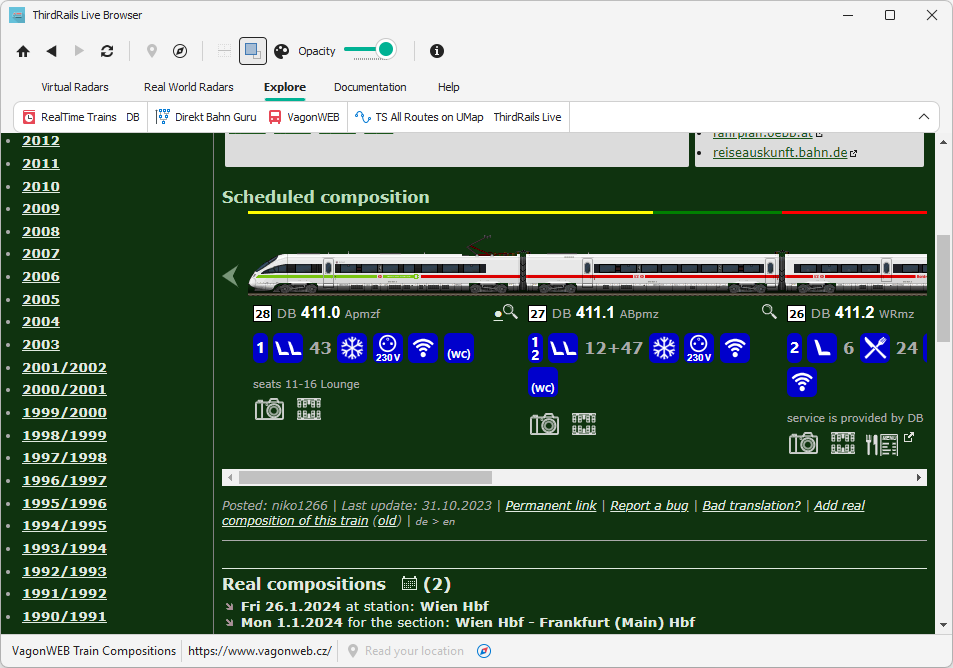Open the 2012 timetable year link
The width and height of the screenshot is (953, 668).
pyautogui.click(x=41, y=140)
